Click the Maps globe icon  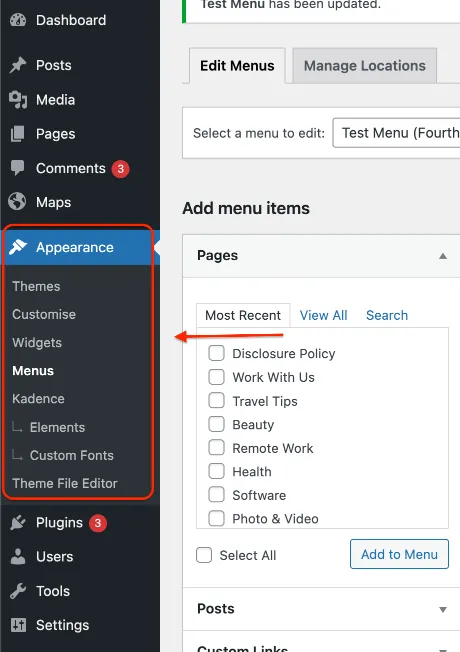click(x=17, y=202)
